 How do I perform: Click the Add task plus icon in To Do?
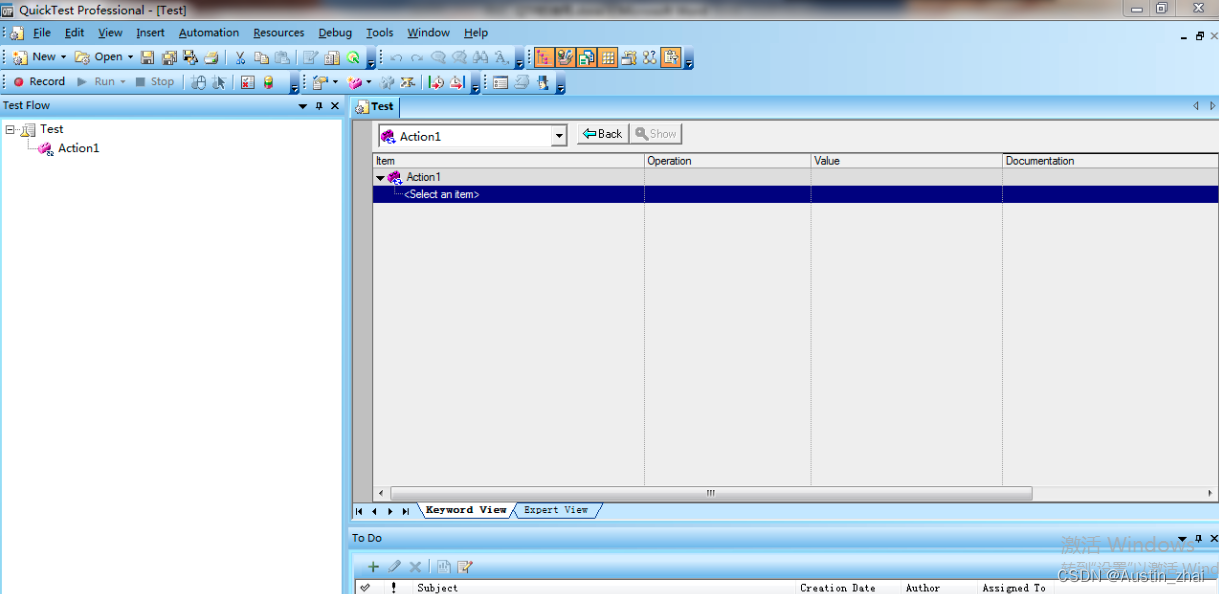point(374,566)
